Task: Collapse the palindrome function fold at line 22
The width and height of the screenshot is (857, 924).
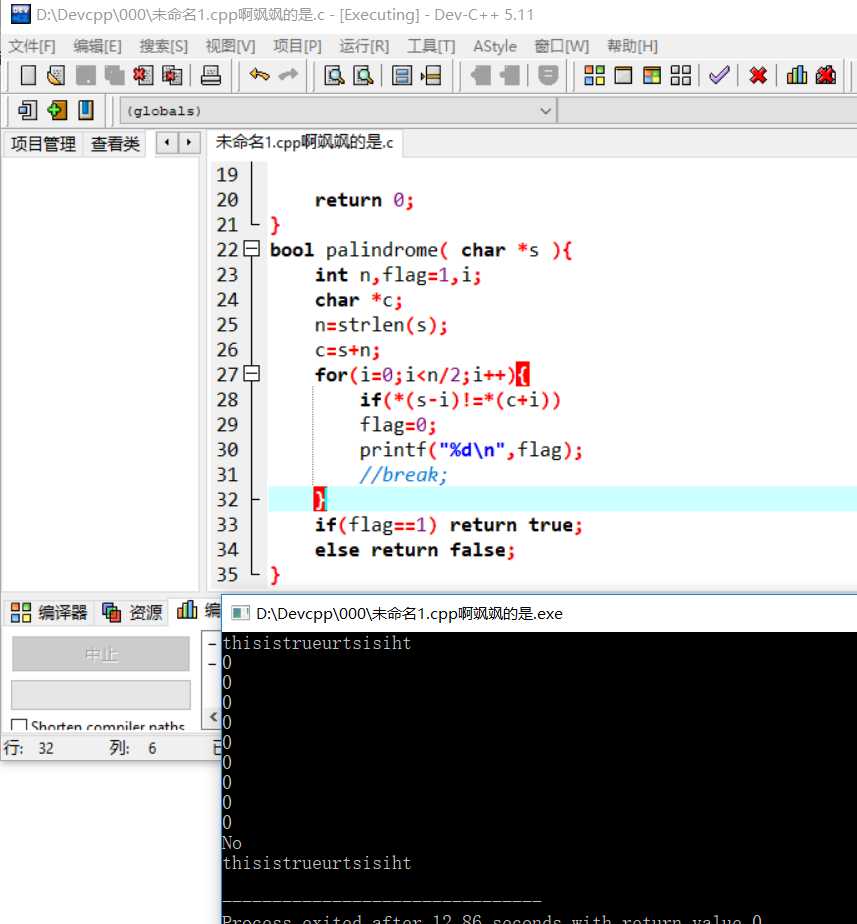Action: (252, 249)
